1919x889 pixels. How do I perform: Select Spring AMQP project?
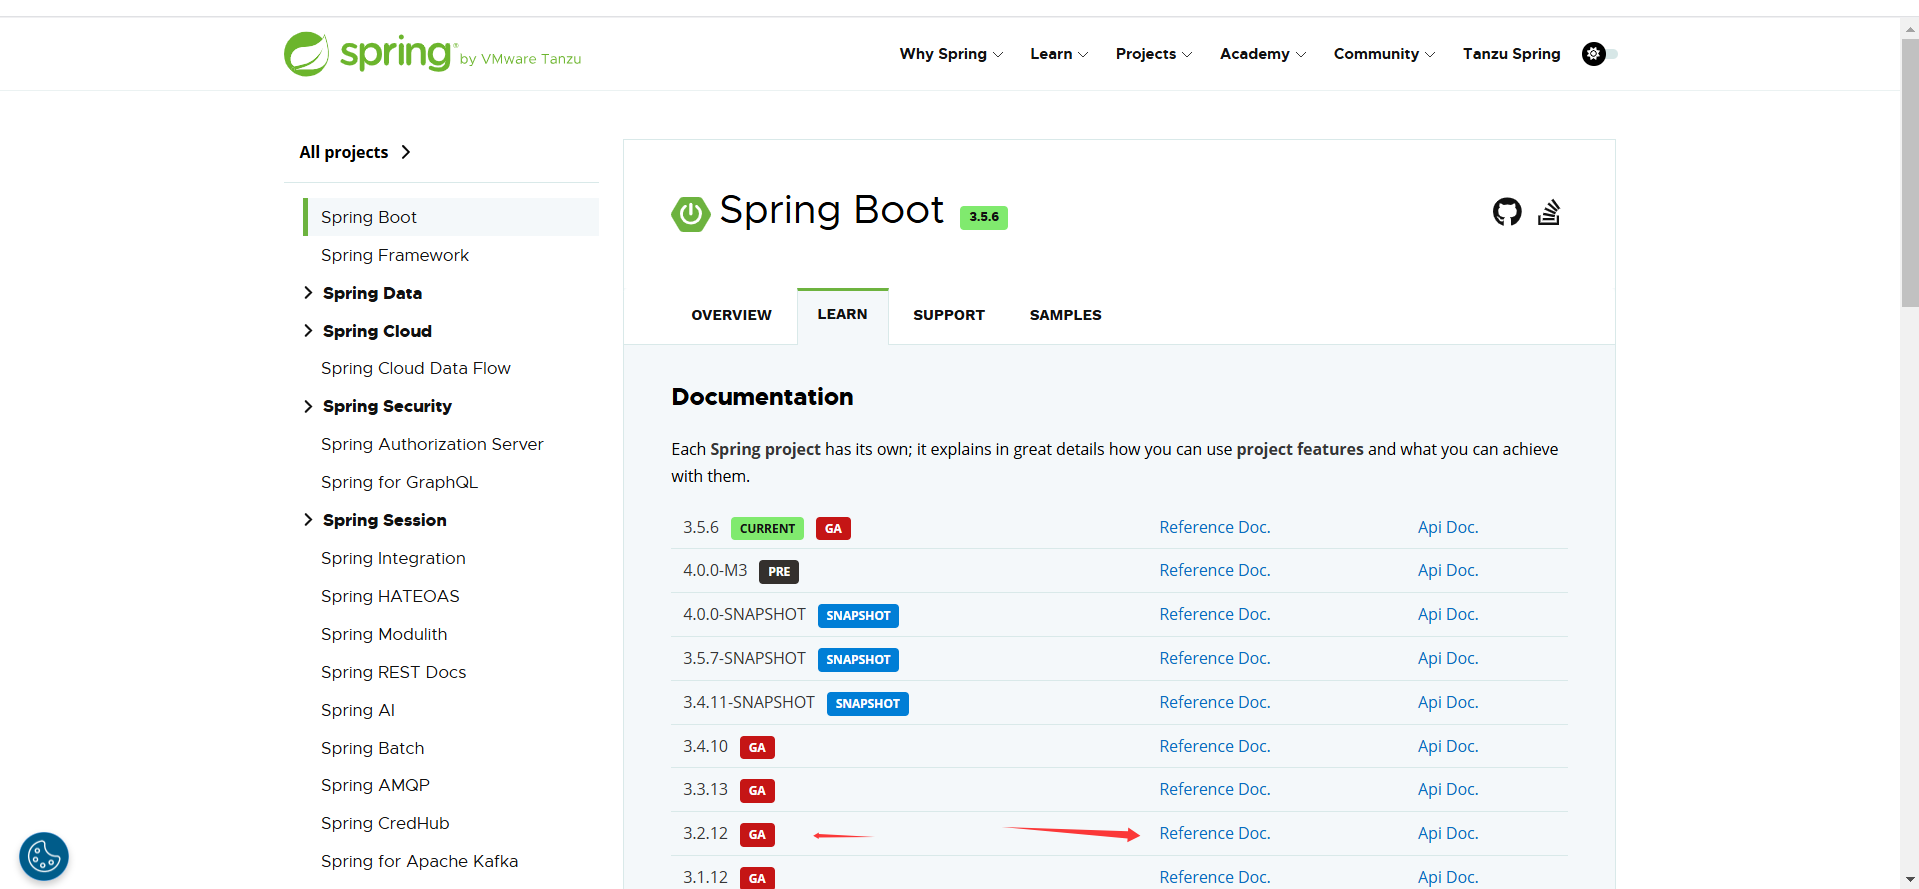tap(375, 785)
